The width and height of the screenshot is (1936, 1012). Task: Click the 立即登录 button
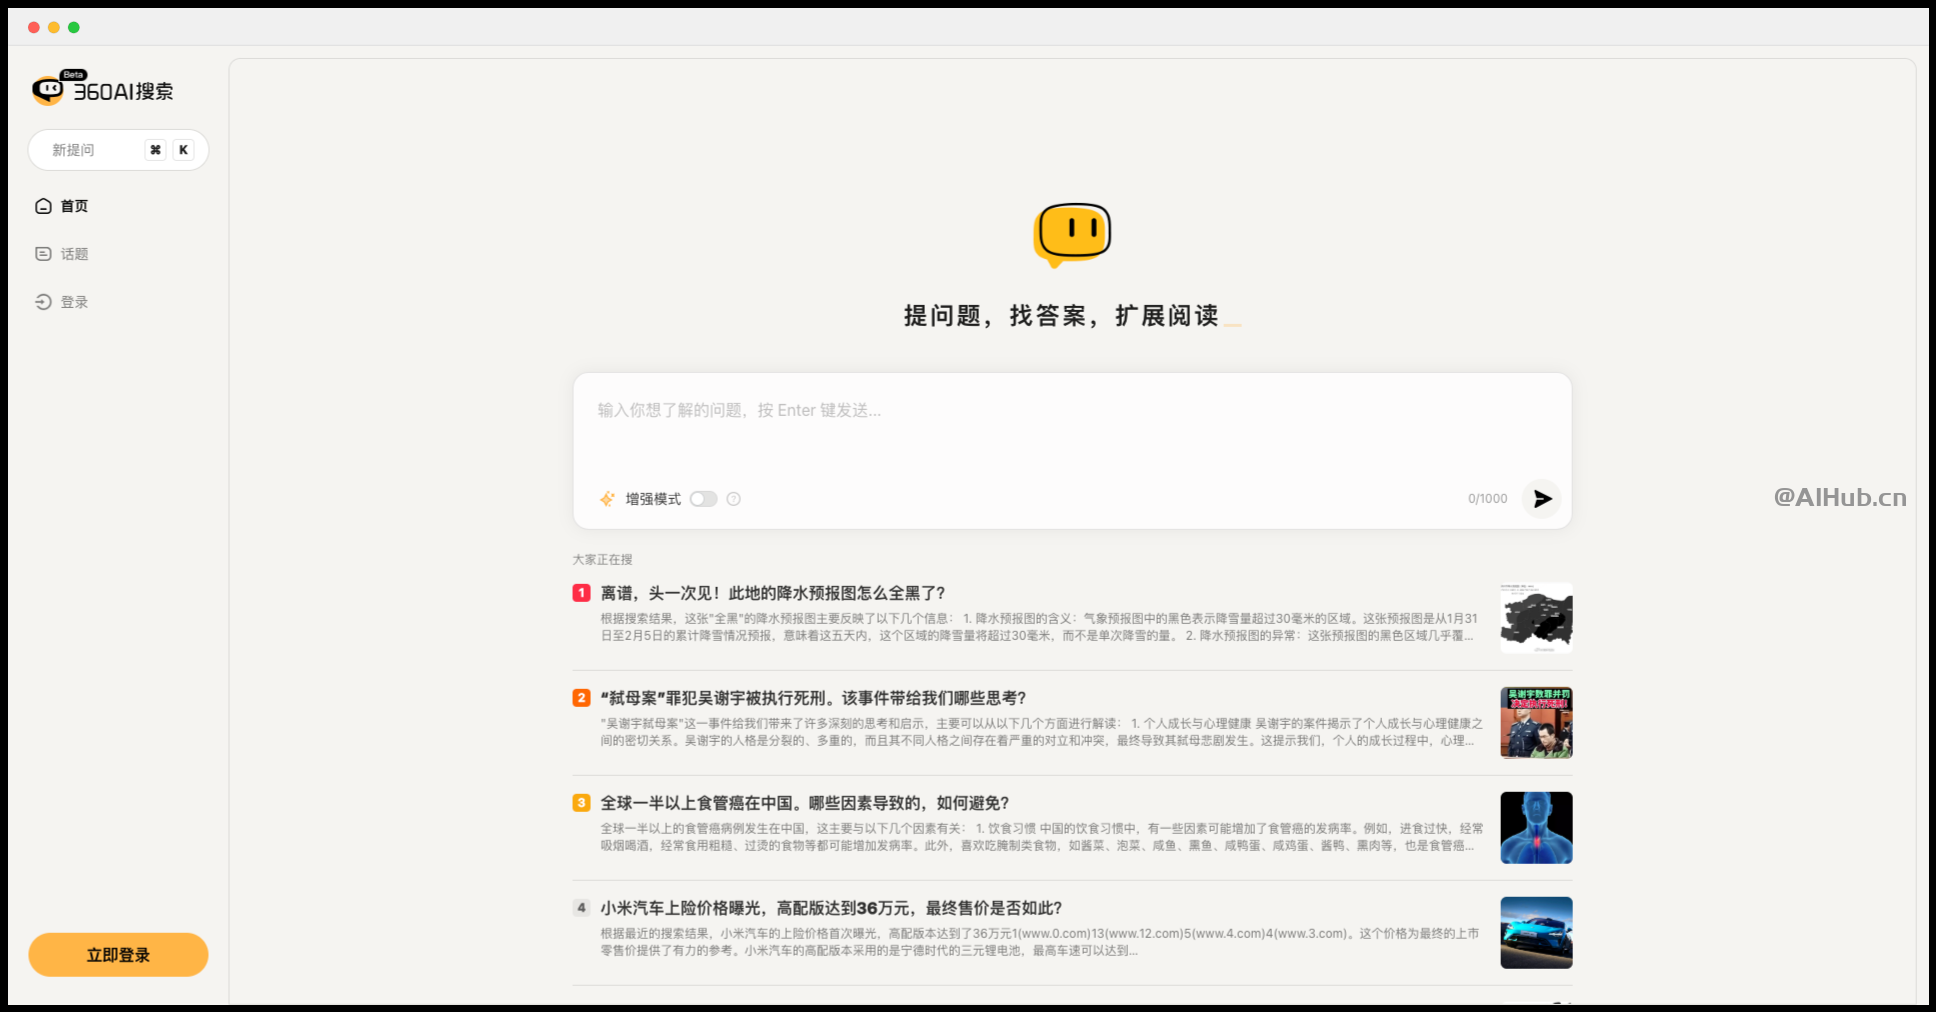(x=118, y=955)
